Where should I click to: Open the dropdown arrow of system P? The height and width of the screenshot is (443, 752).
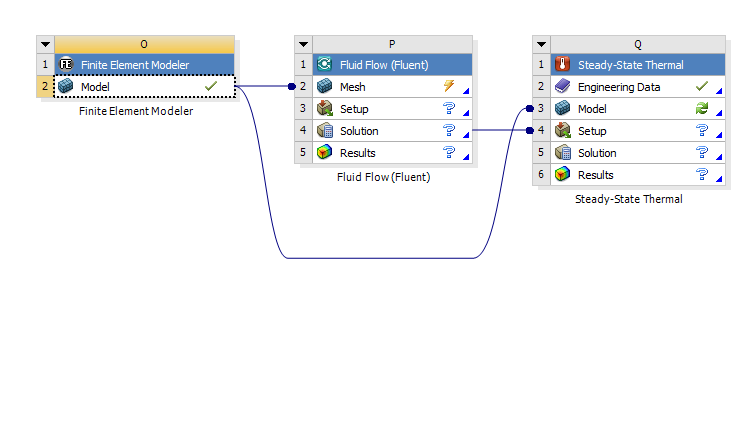[x=303, y=45]
